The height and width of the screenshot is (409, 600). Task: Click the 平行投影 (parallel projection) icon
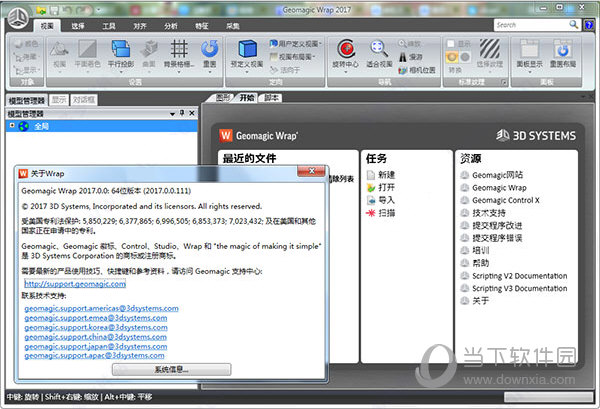tap(118, 48)
